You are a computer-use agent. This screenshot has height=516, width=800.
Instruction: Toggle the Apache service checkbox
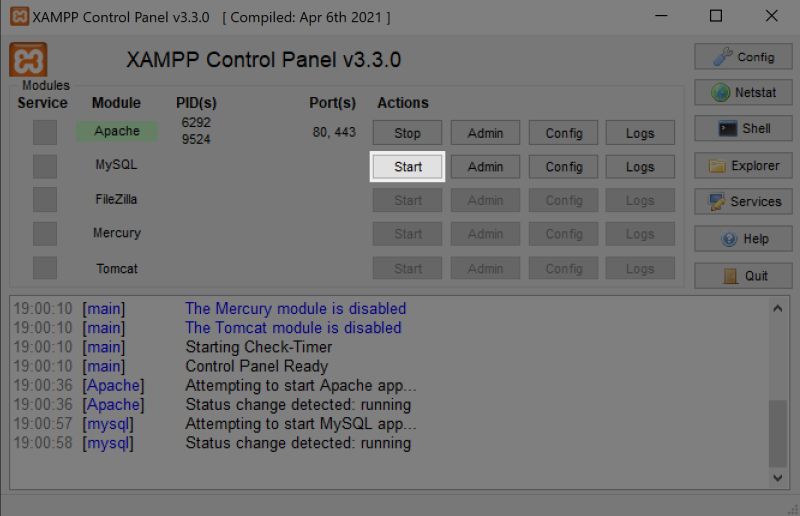(45, 132)
